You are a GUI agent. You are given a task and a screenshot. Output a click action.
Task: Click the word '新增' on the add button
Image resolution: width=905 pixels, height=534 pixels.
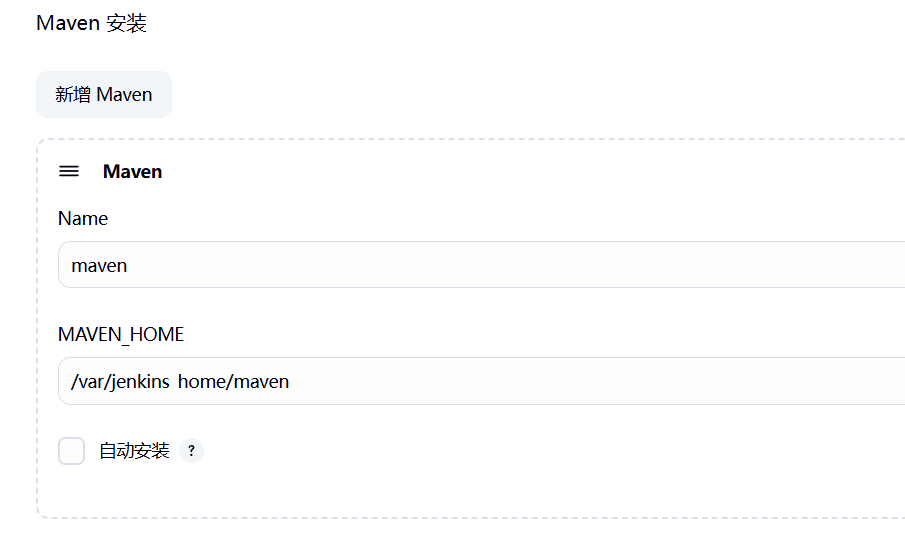click(73, 95)
